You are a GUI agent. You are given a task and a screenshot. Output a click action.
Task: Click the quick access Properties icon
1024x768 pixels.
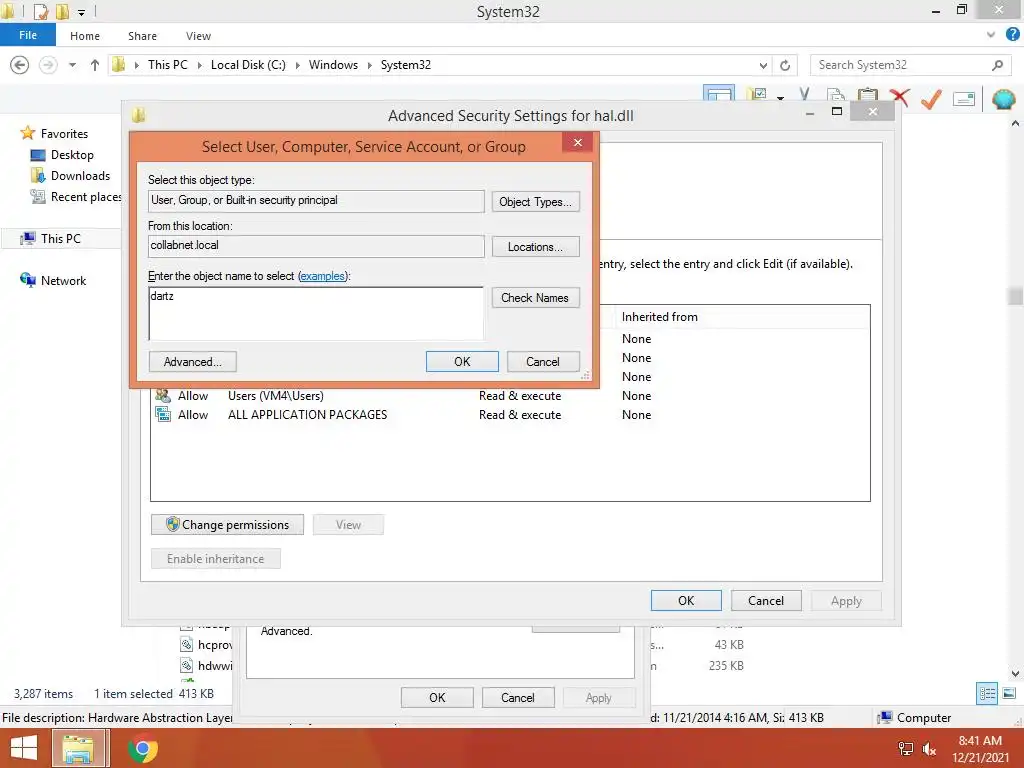click(40, 11)
